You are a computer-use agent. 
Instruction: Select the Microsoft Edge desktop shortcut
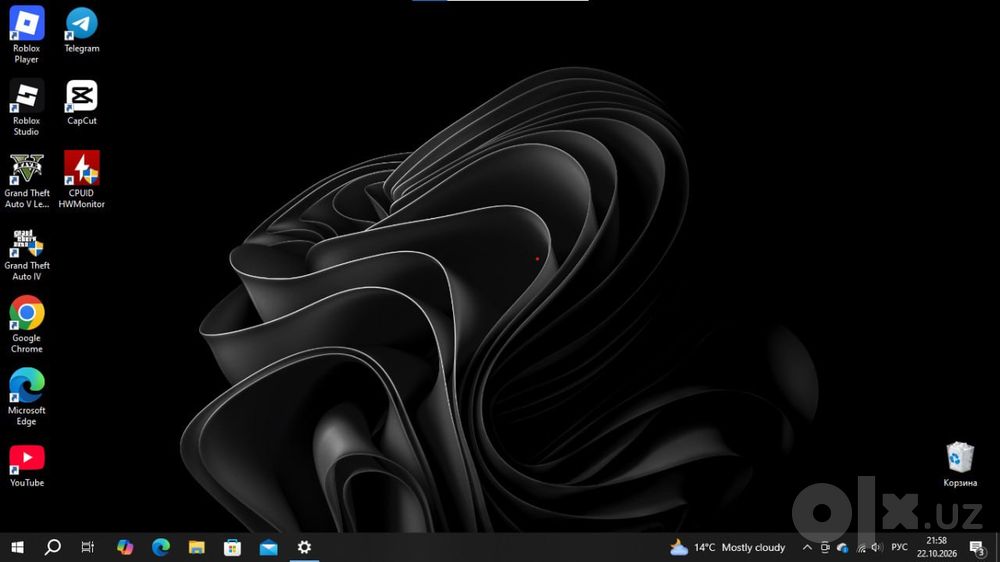coord(27,397)
